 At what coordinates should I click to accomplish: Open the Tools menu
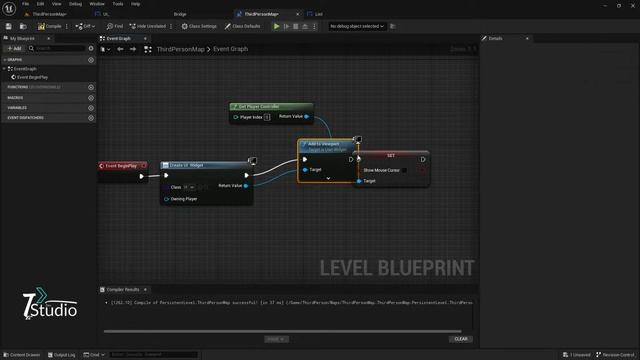coord(118,4)
